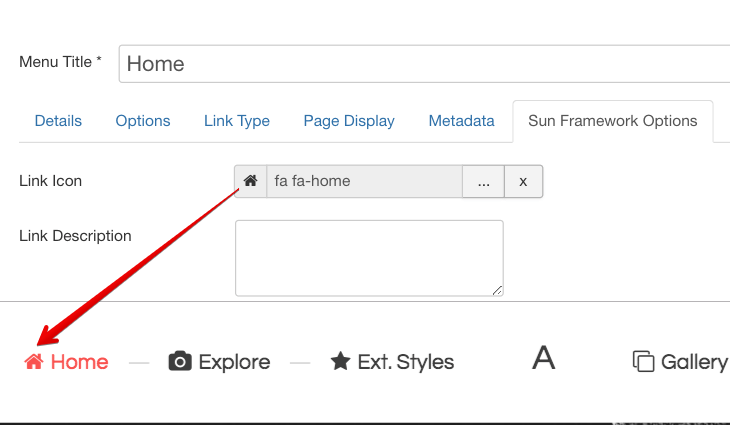Open the Explore menu link

tap(234, 362)
